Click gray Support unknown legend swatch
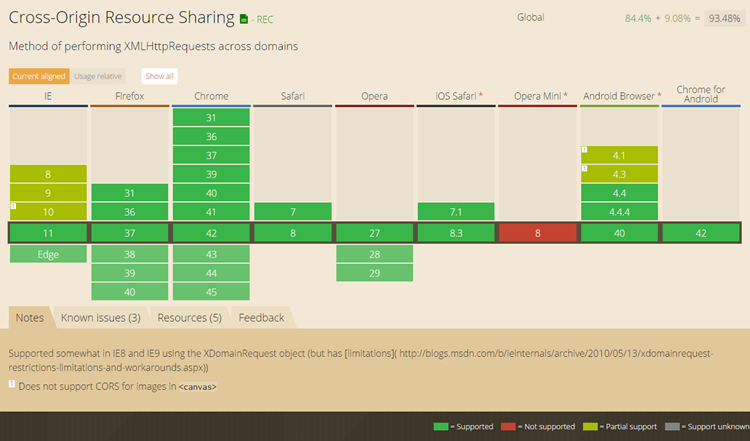Screen dimensions: 750x441 [672, 426]
